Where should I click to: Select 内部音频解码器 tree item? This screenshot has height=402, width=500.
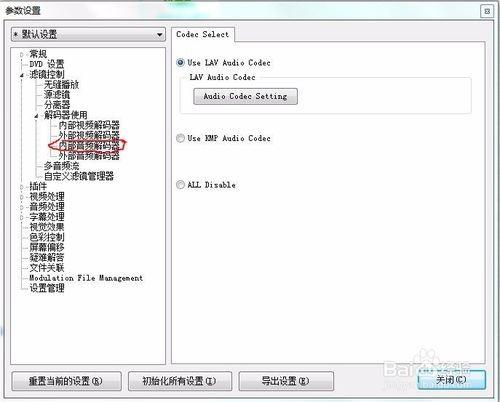(89, 146)
